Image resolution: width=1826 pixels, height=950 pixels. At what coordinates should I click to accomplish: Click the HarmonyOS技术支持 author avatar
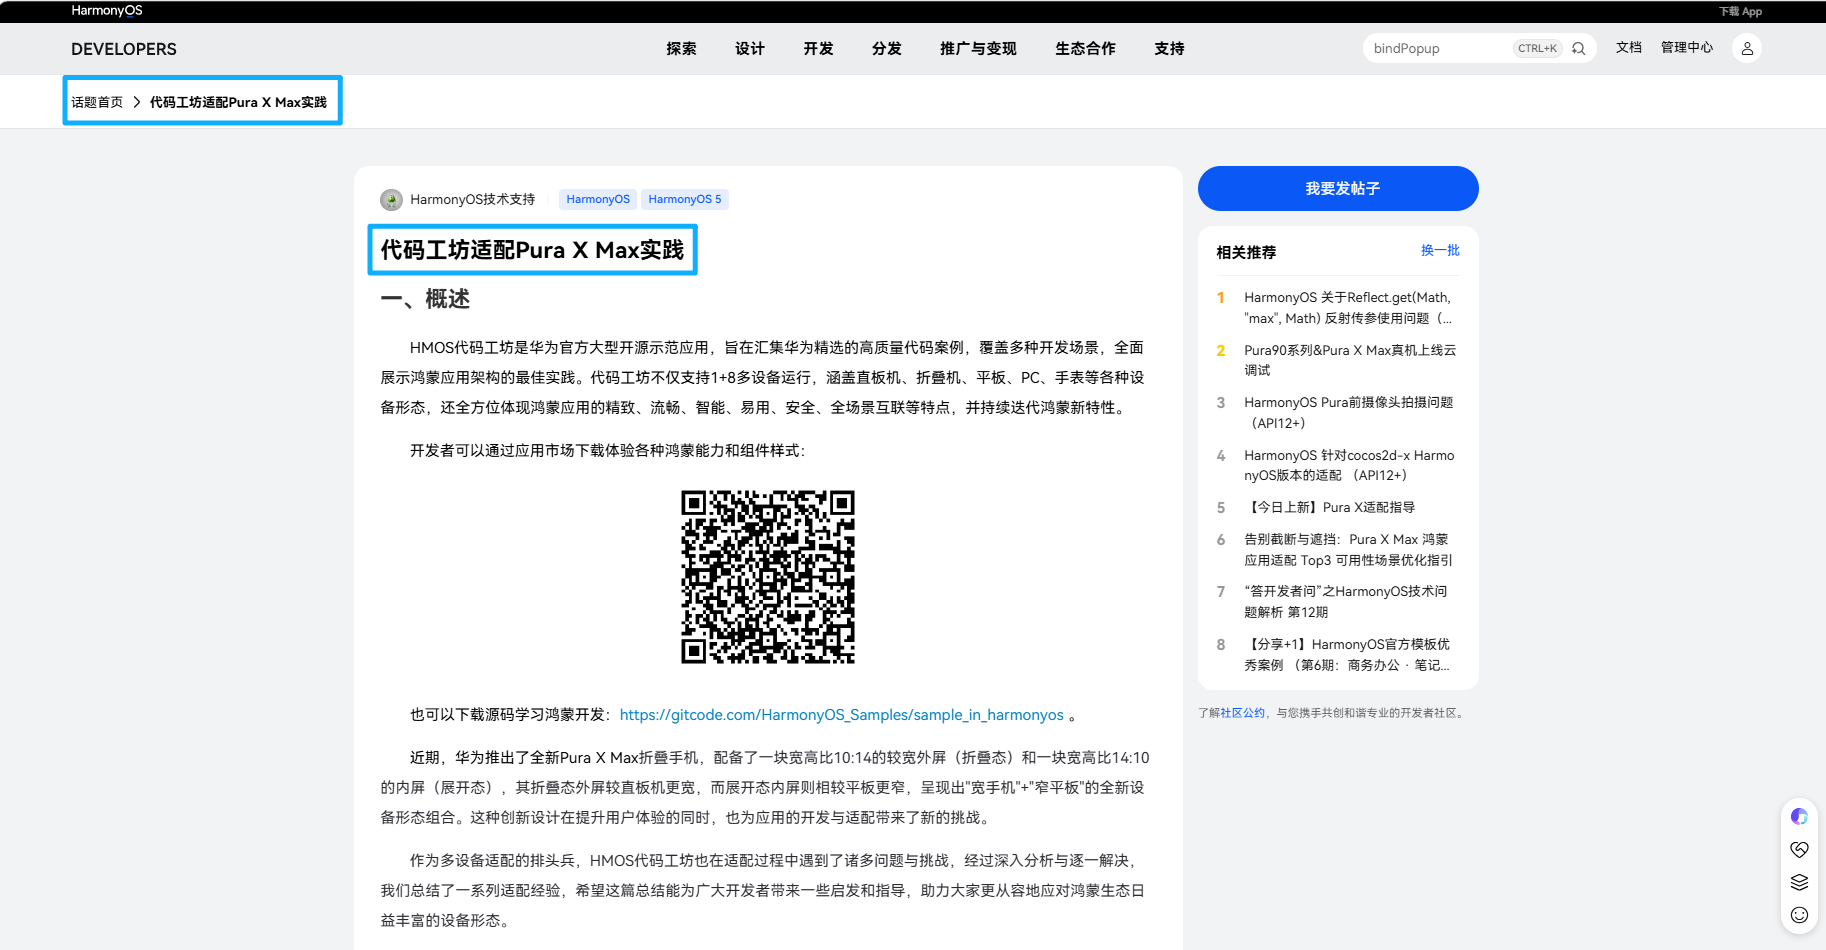tap(390, 199)
